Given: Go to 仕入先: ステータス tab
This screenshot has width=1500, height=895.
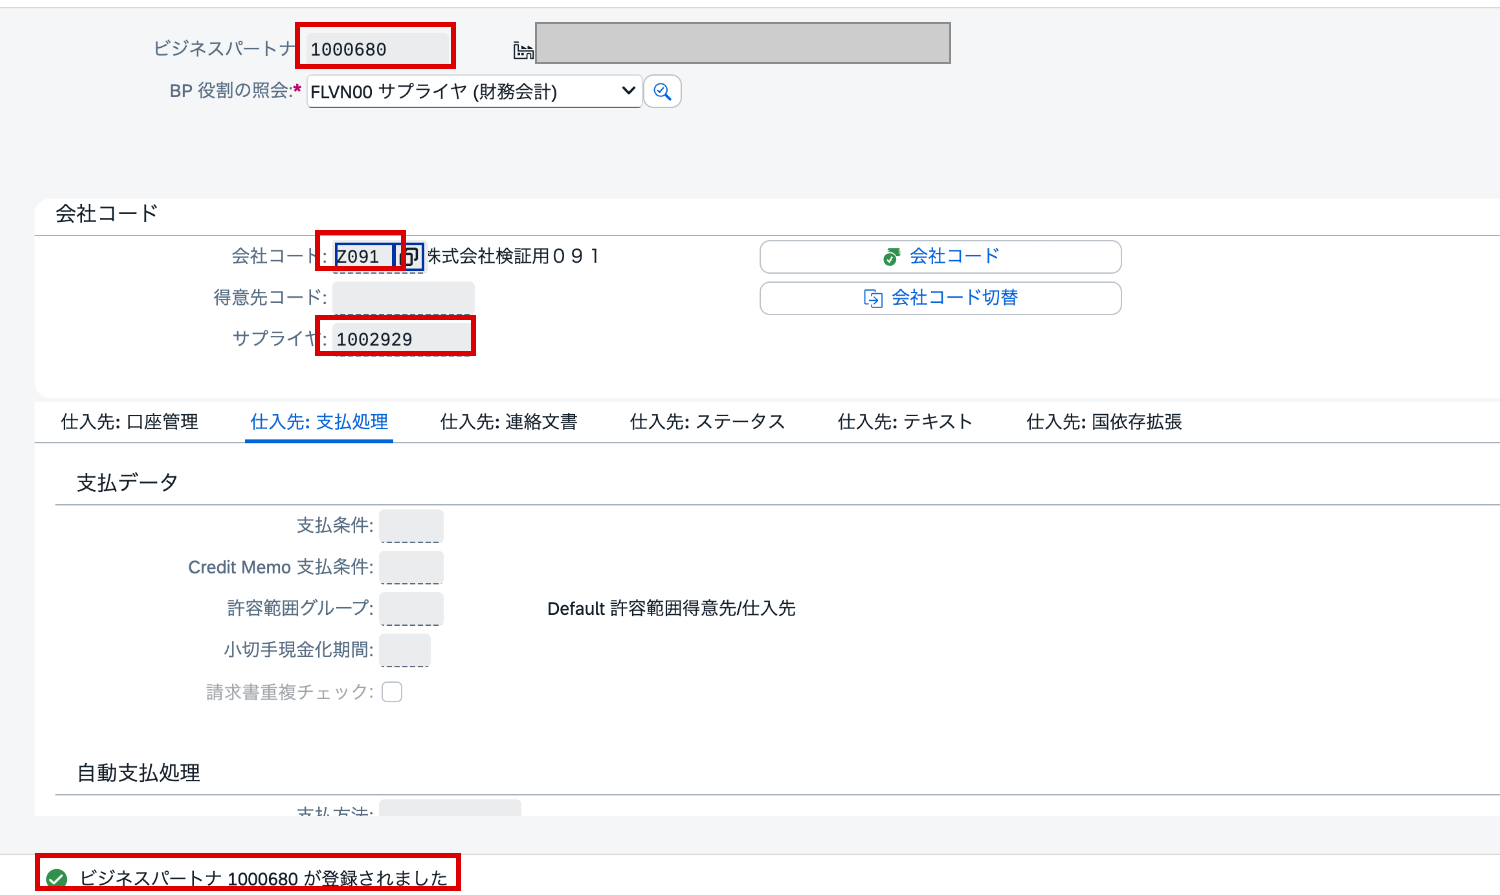Looking at the screenshot, I should pyautogui.click(x=707, y=422).
